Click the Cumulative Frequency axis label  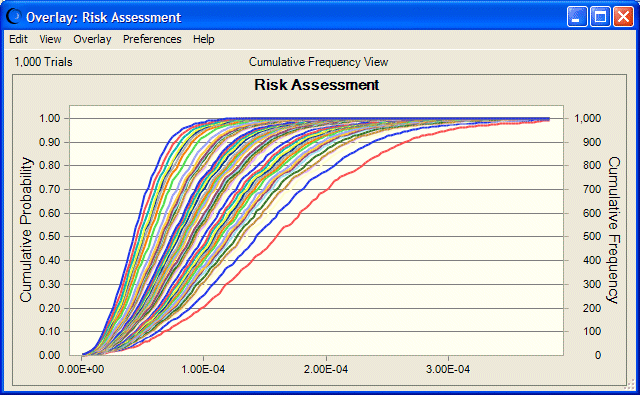tap(613, 230)
